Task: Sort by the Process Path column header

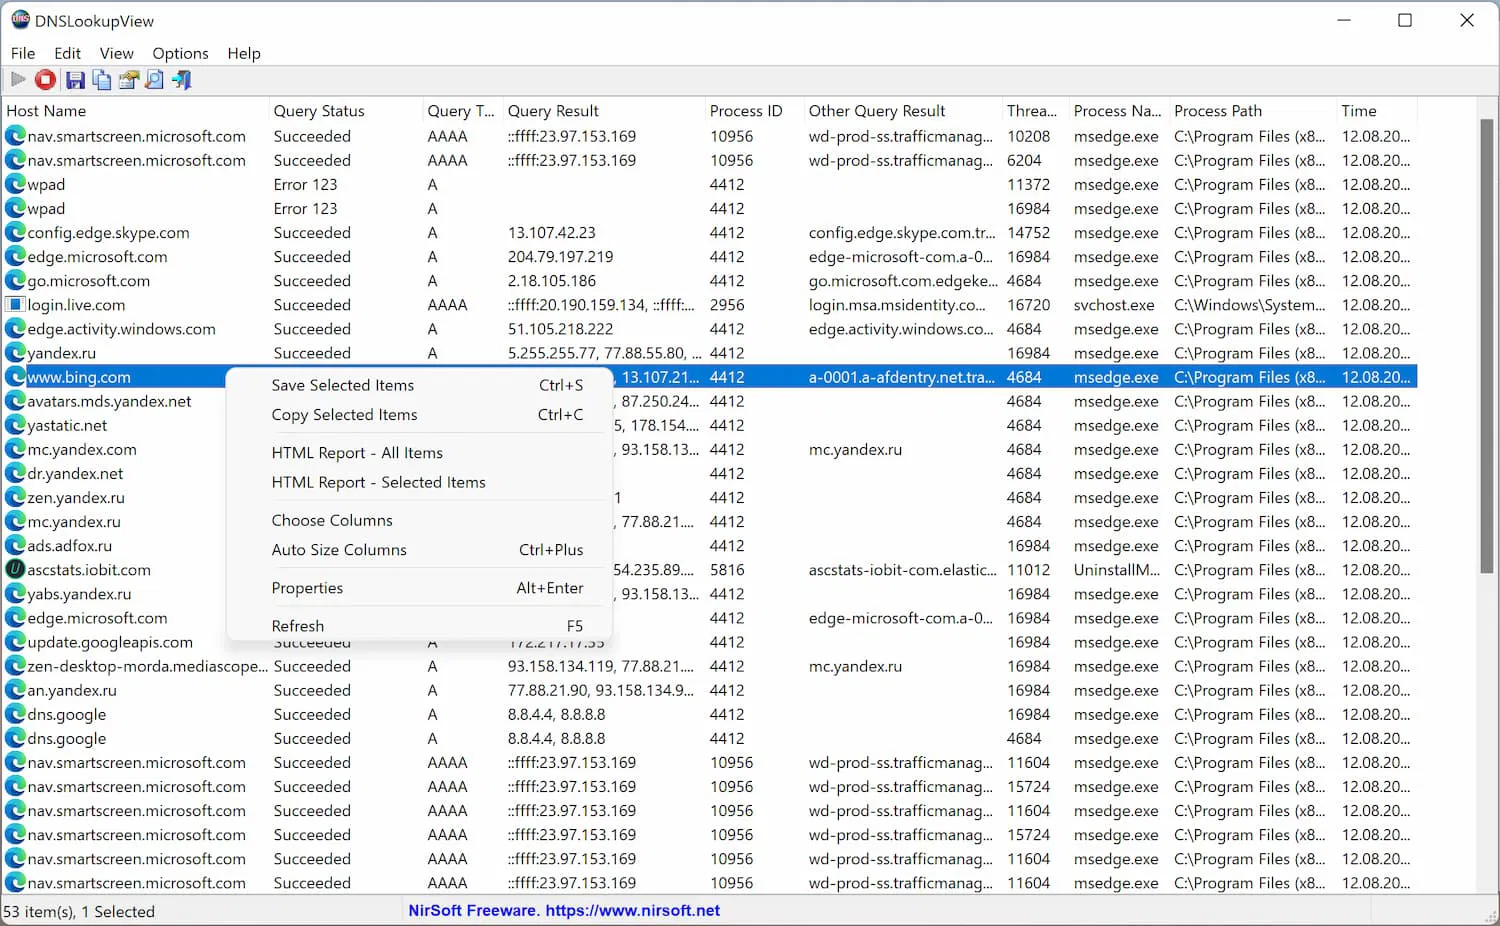Action: pyautogui.click(x=1252, y=111)
